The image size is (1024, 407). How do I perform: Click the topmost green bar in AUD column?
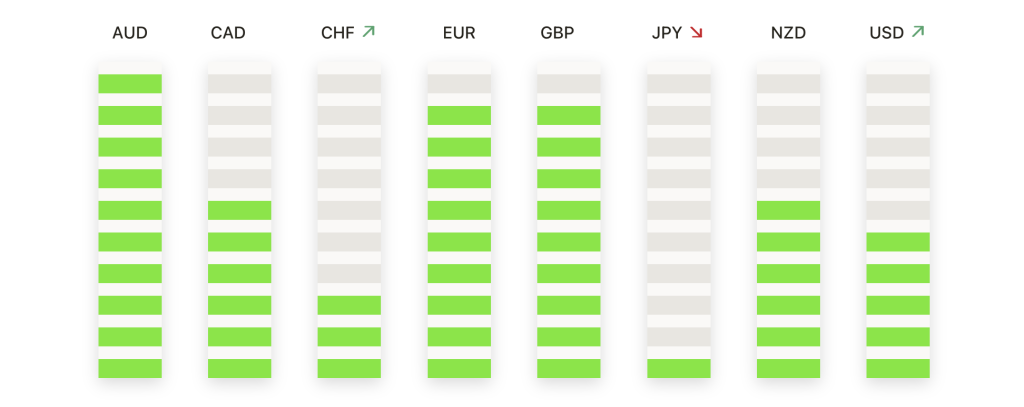[x=130, y=84]
